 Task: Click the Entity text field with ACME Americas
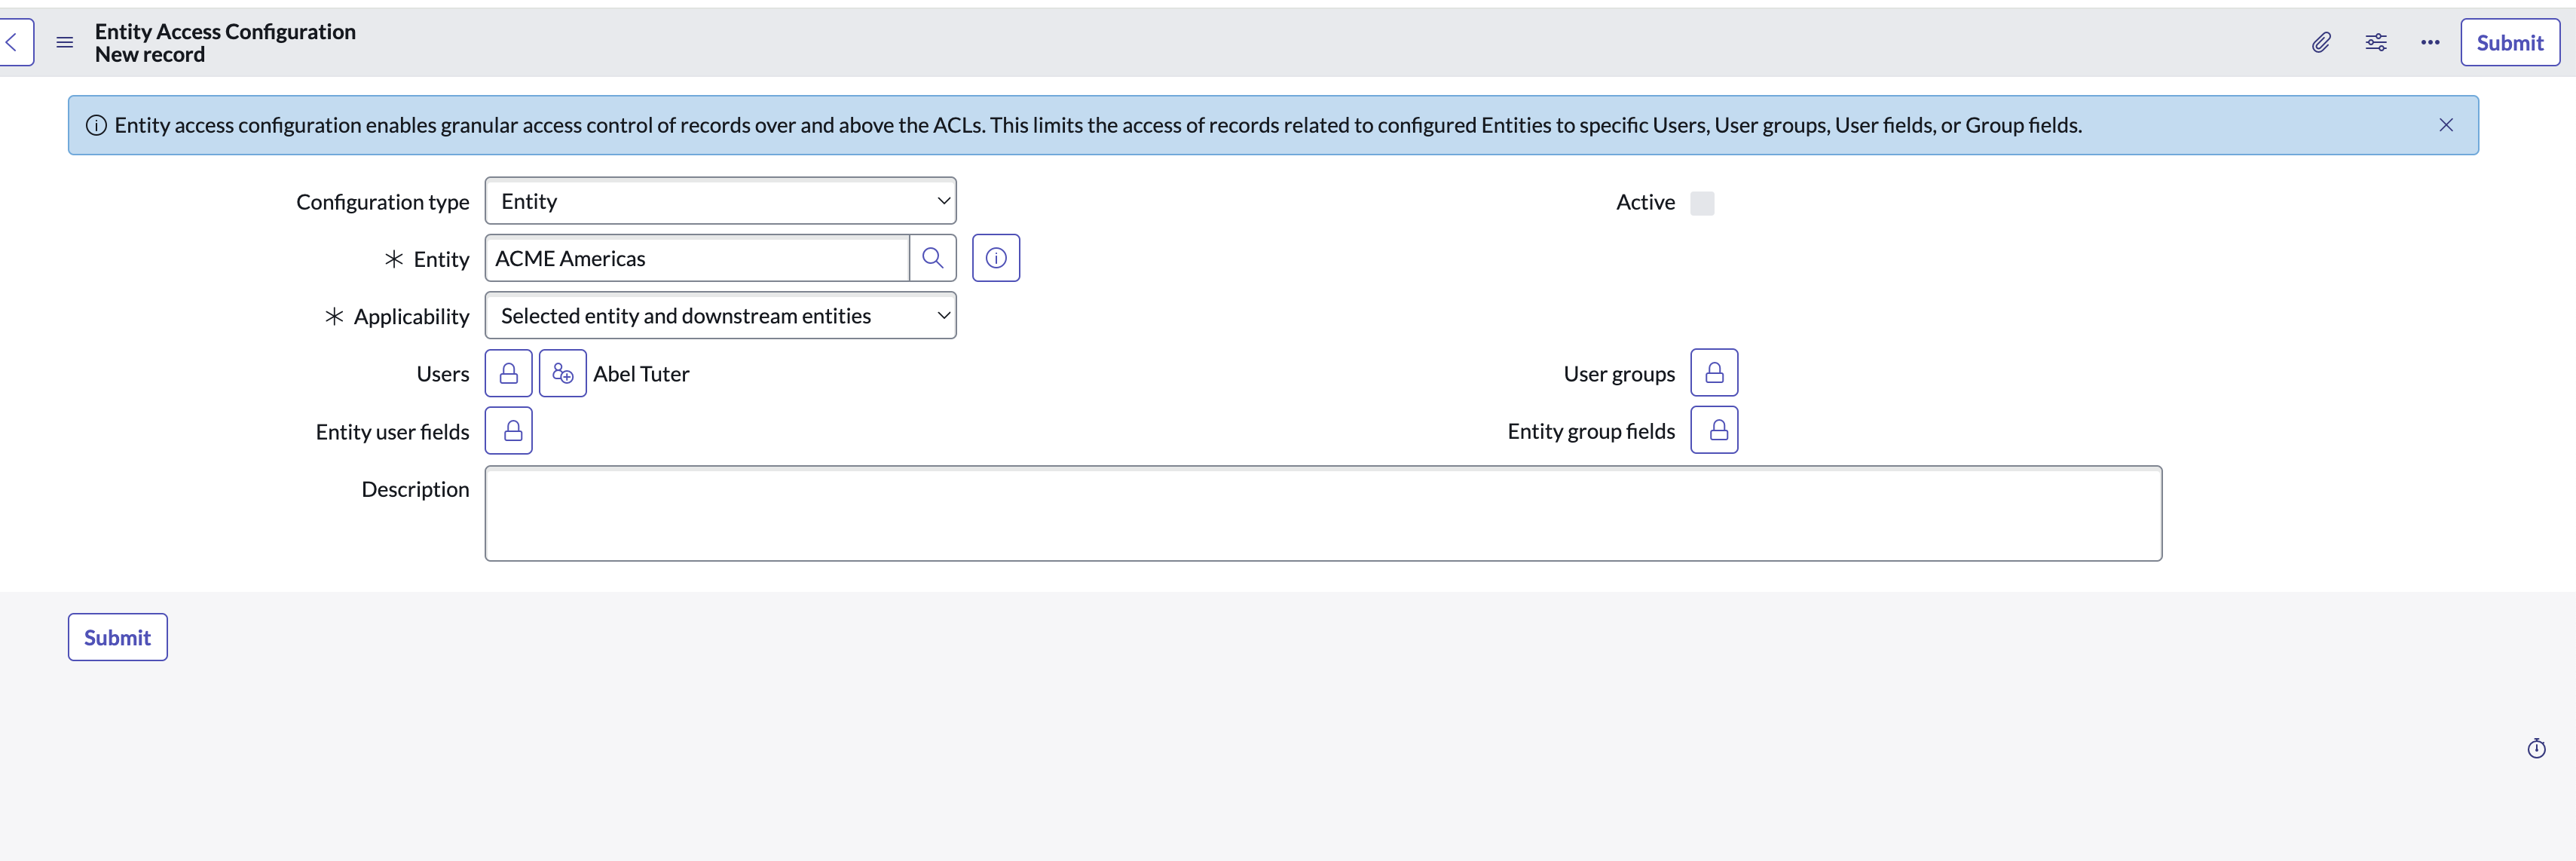point(697,258)
